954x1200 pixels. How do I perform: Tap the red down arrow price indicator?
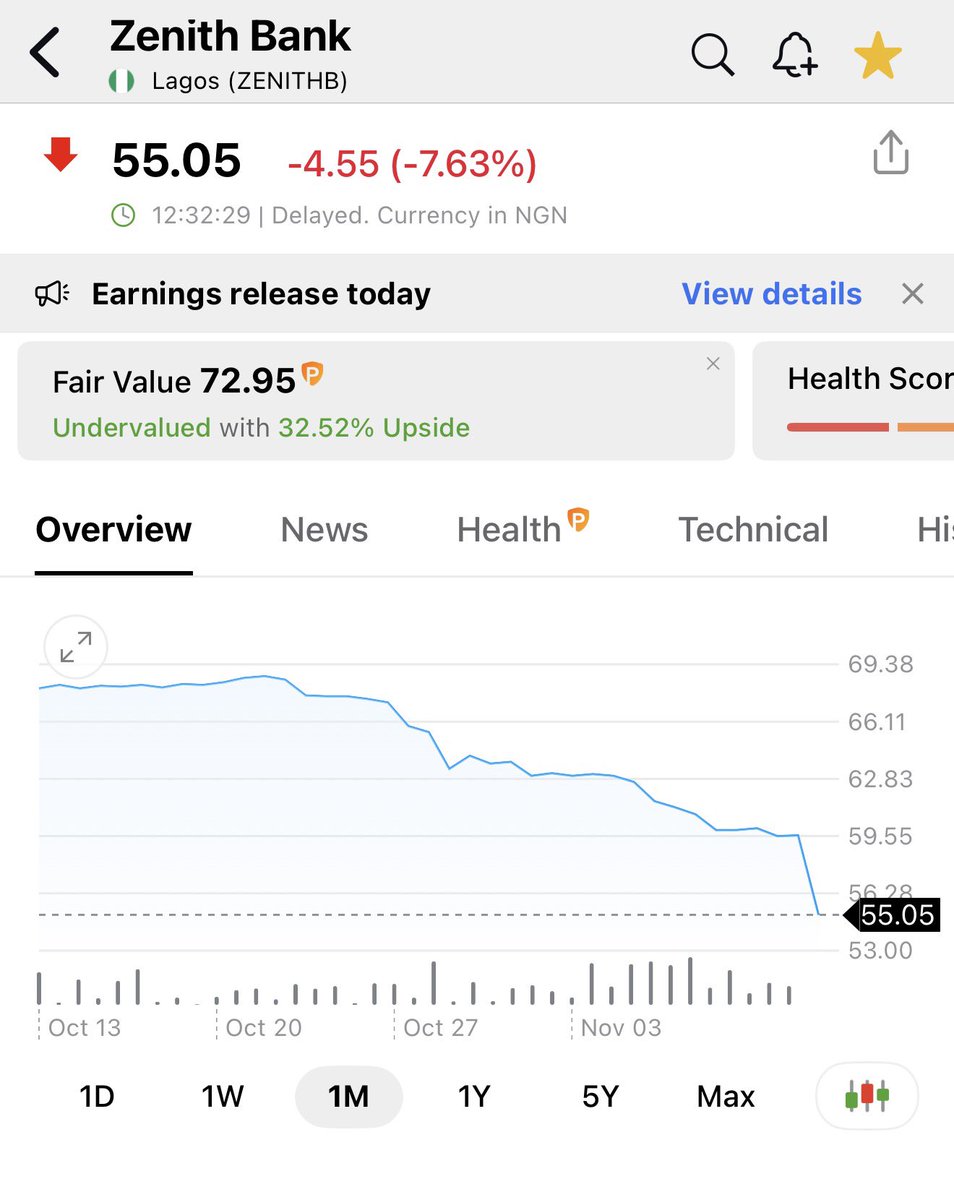(x=61, y=155)
